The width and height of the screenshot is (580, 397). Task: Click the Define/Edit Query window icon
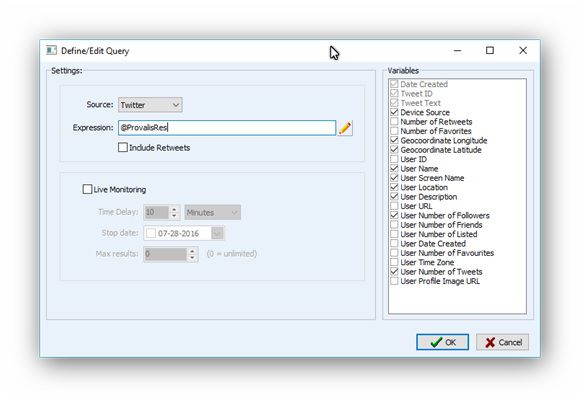coord(51,50)
